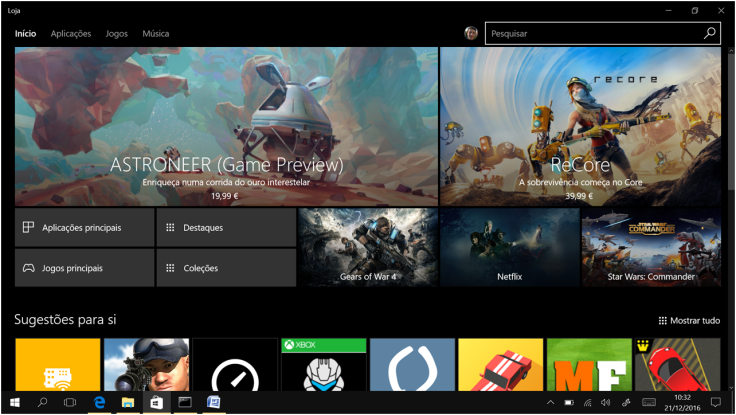The width and height of the screenshot is (736, 415).
Task: Open the Destaques tile
Action: (226, 227)
